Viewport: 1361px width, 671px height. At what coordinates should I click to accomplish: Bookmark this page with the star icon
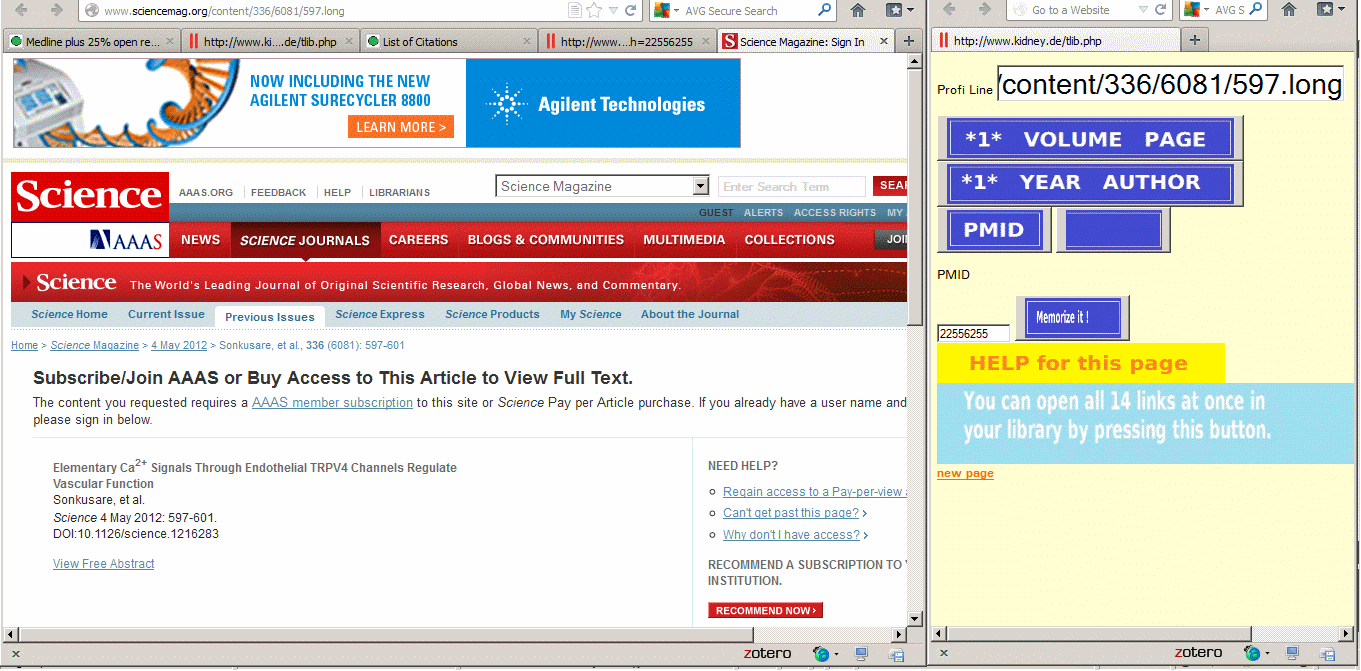594,10
